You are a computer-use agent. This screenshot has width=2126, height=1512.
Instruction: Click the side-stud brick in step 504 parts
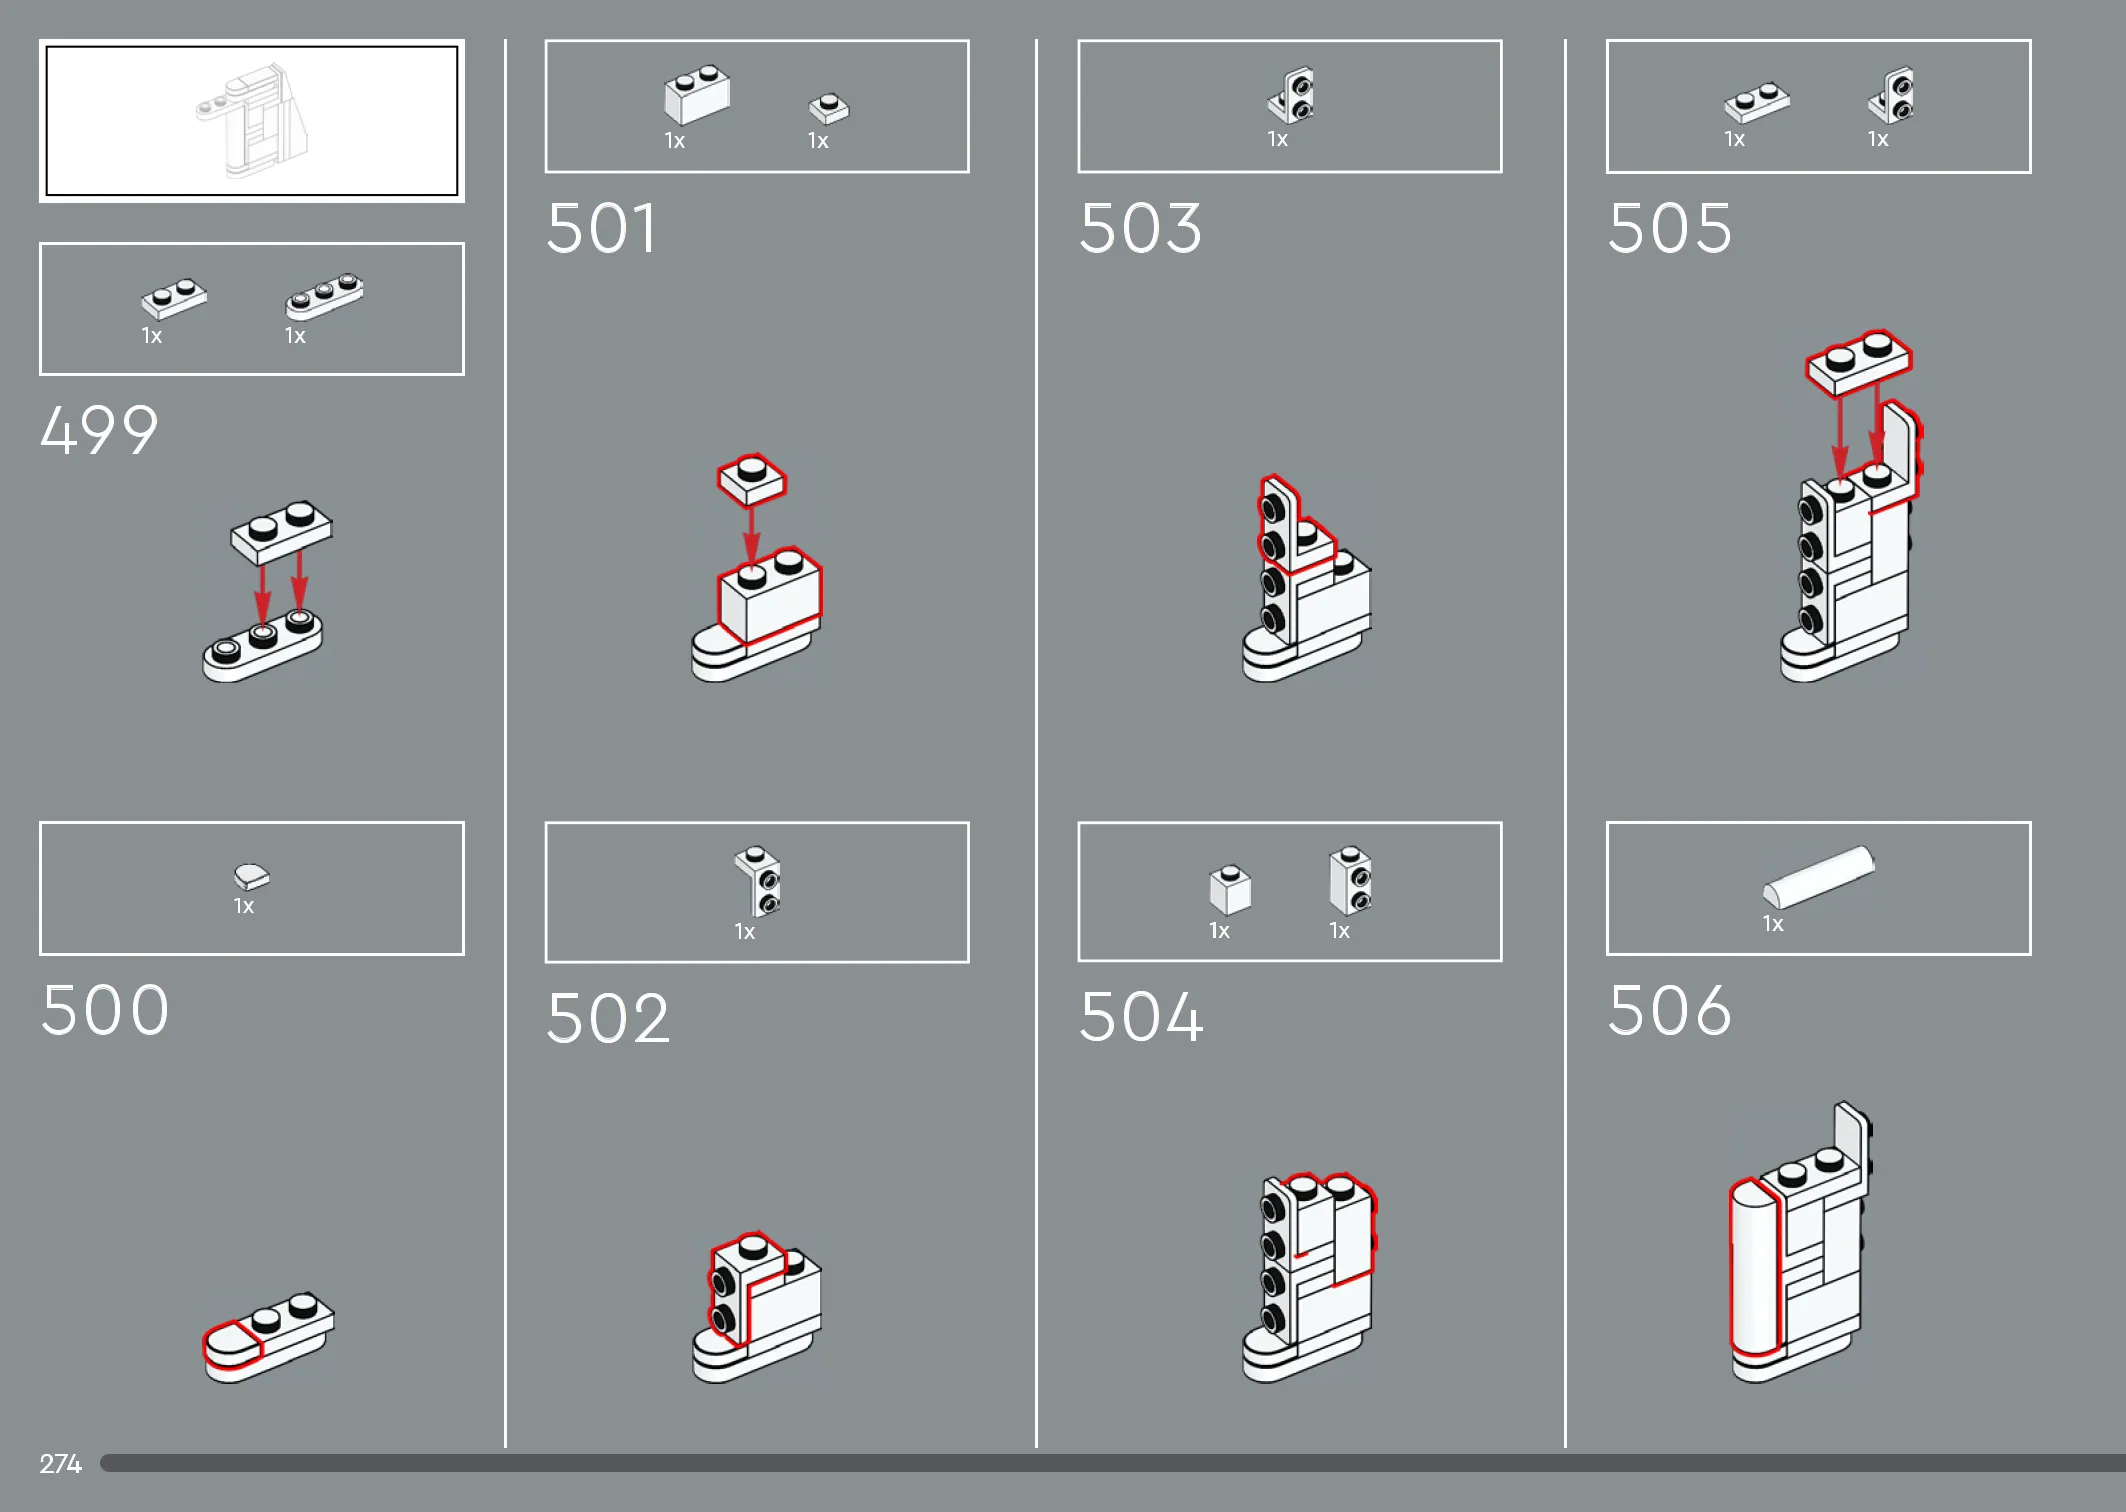point(1350,880)
